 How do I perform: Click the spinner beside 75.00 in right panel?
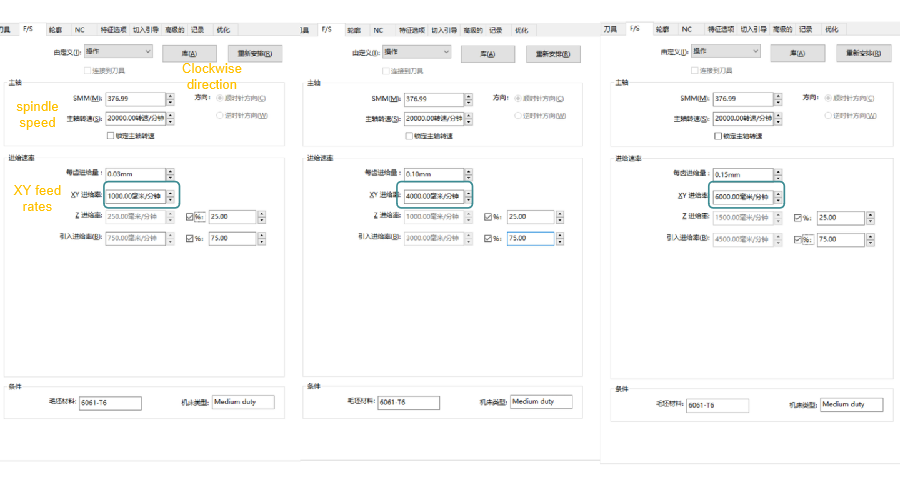click(871, 240)
